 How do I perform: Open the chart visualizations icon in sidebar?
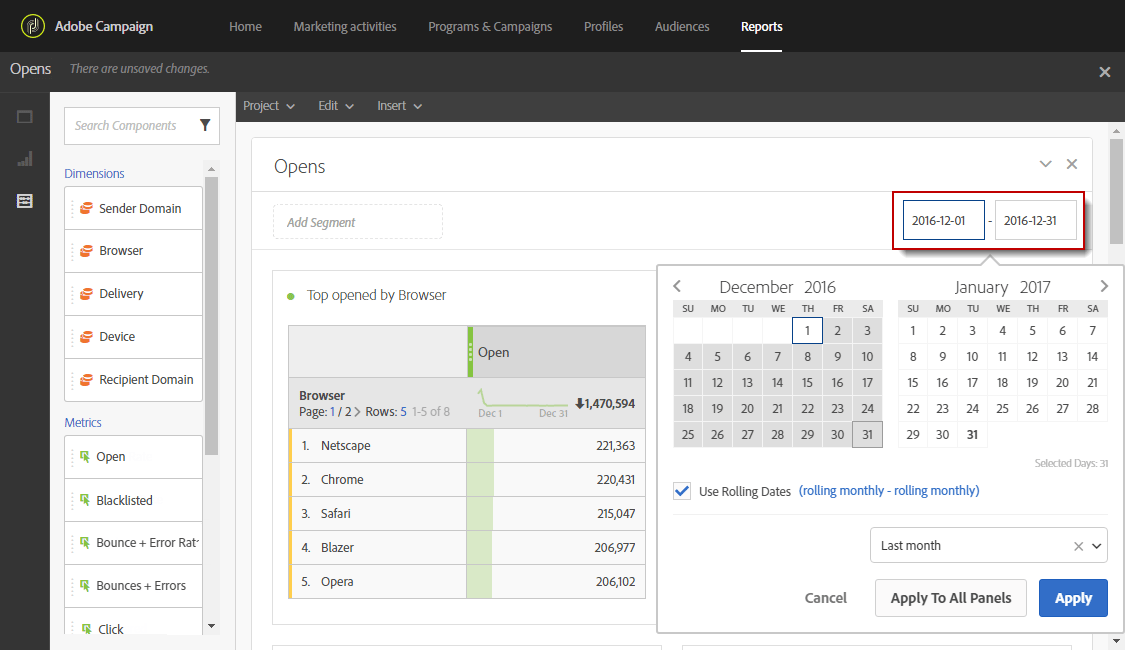24,159
